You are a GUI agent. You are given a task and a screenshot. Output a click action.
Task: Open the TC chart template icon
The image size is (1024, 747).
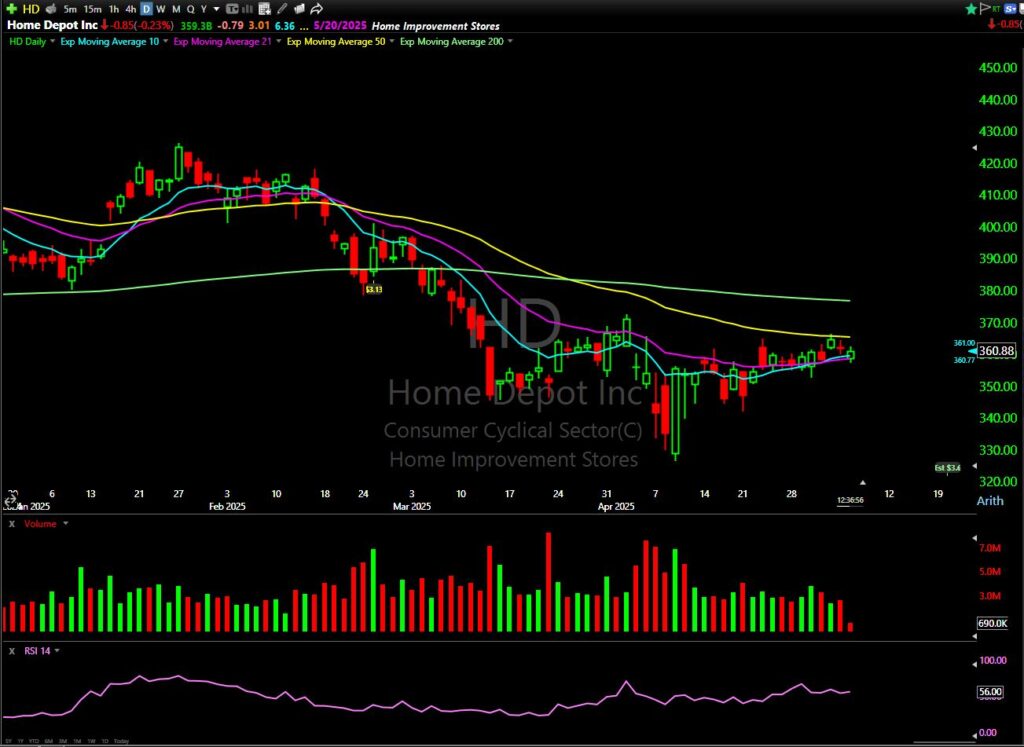[x=232, y=9]
